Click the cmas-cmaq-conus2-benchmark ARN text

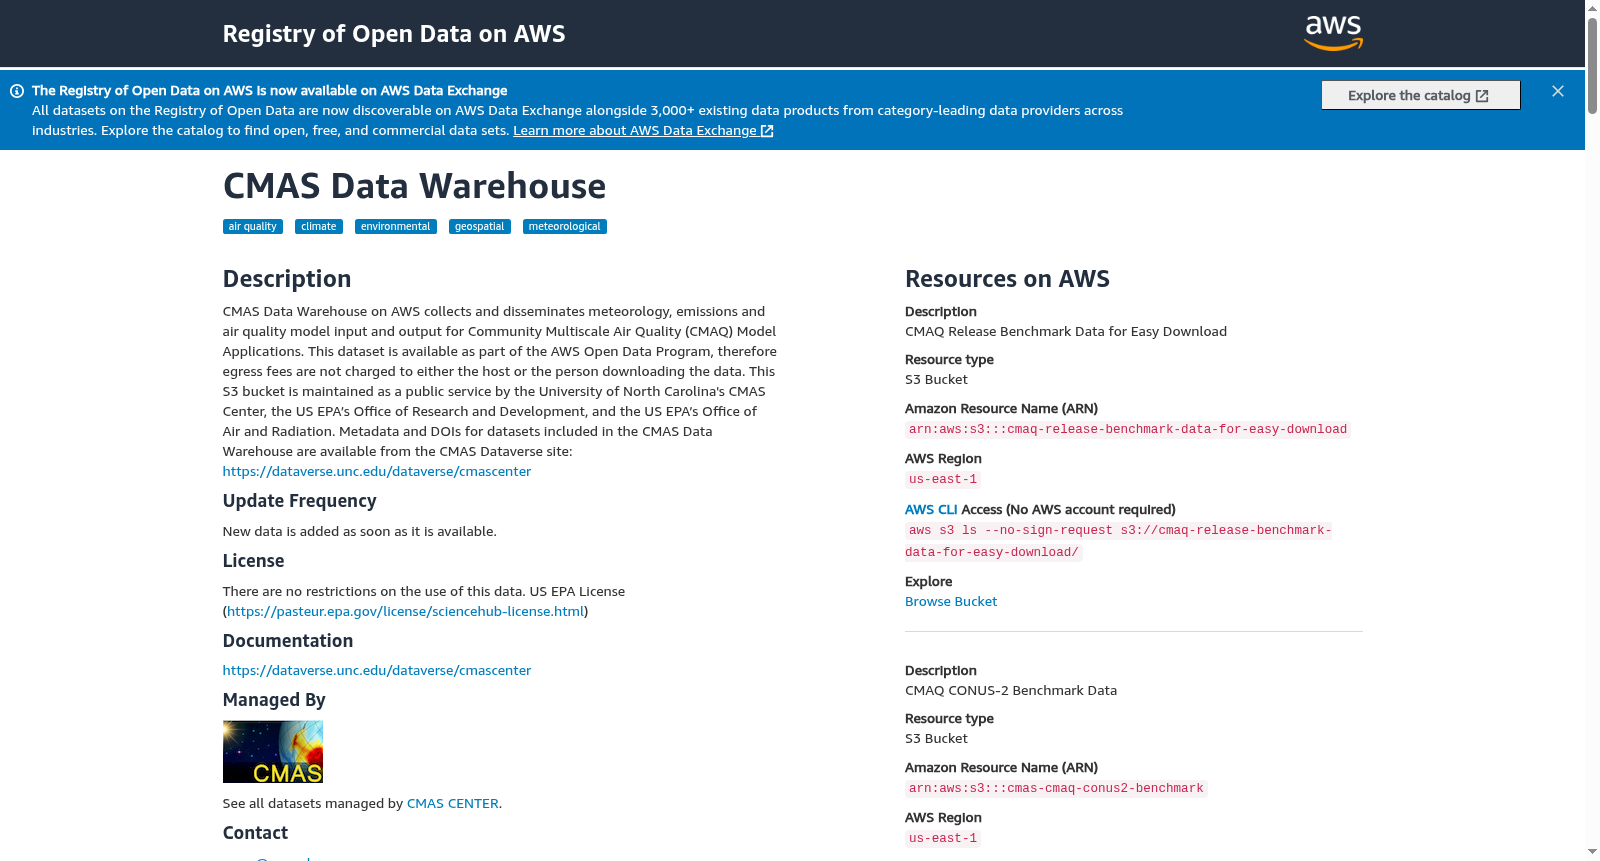coord(1056,789)
